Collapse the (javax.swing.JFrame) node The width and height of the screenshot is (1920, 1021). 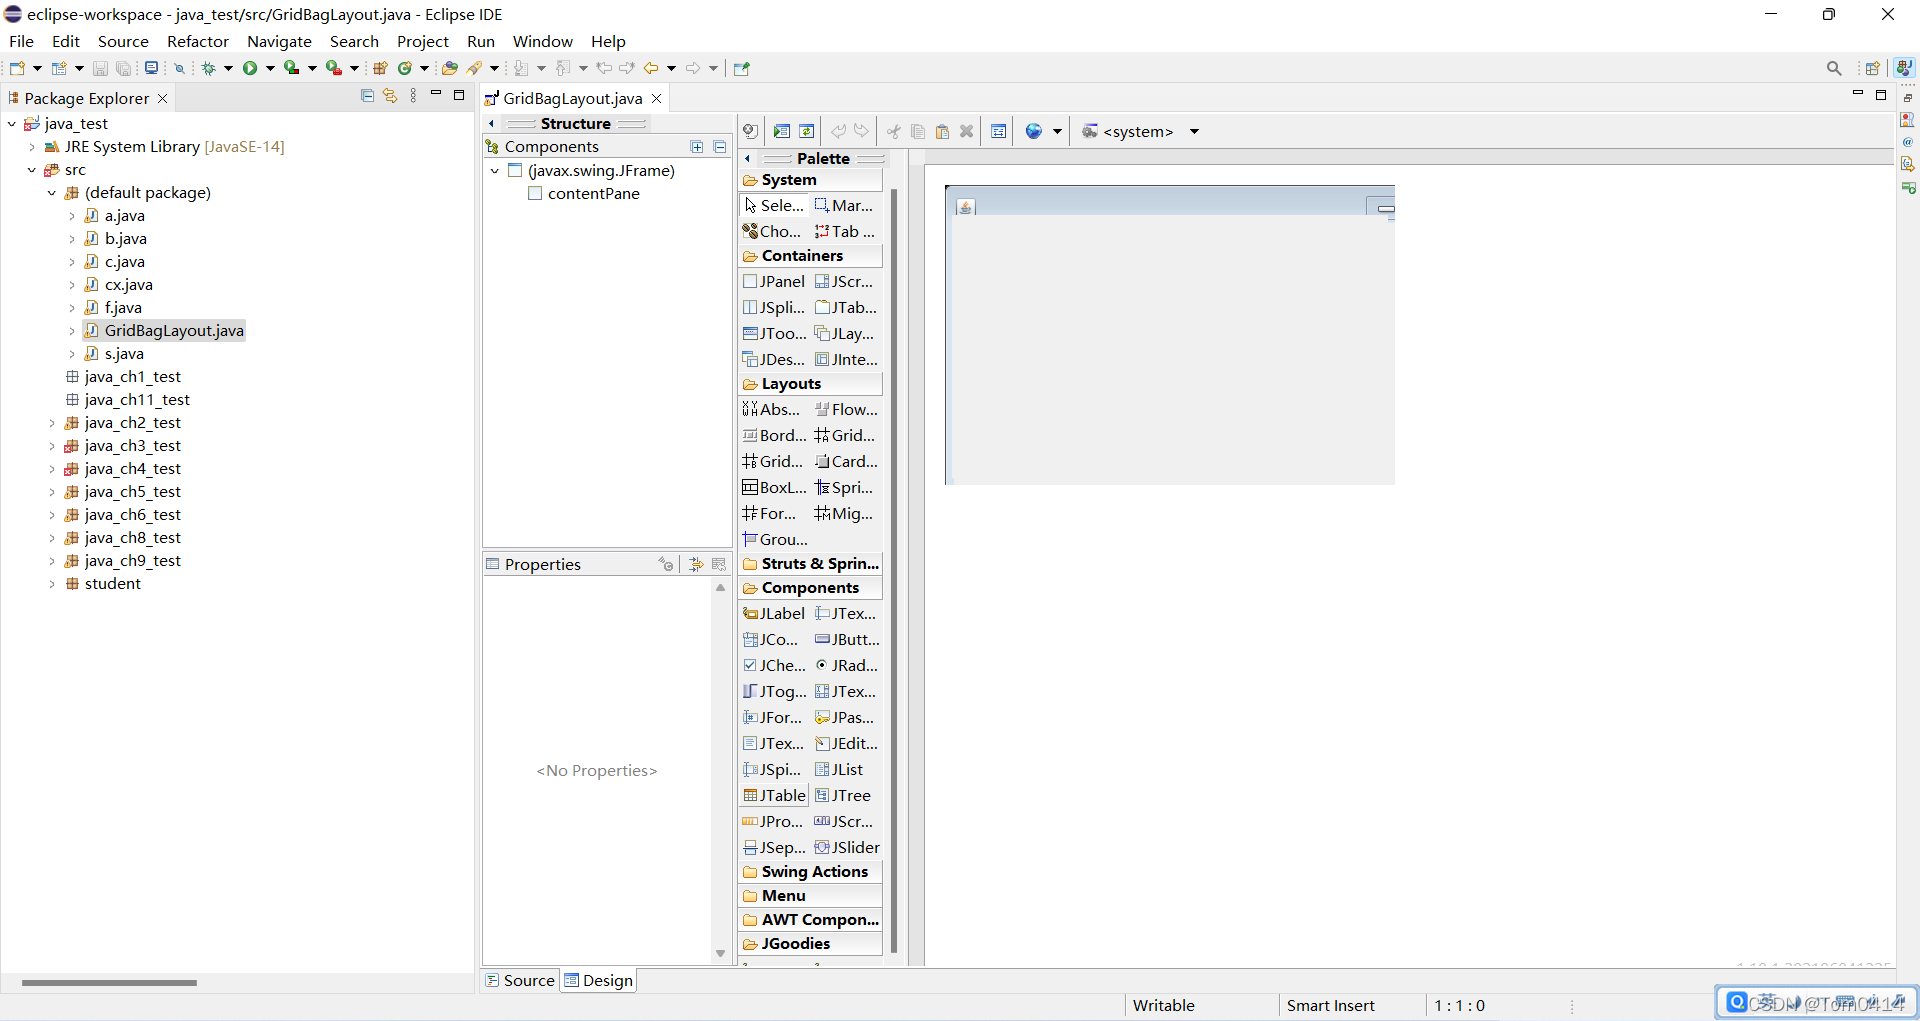click(x=495, y=171)
